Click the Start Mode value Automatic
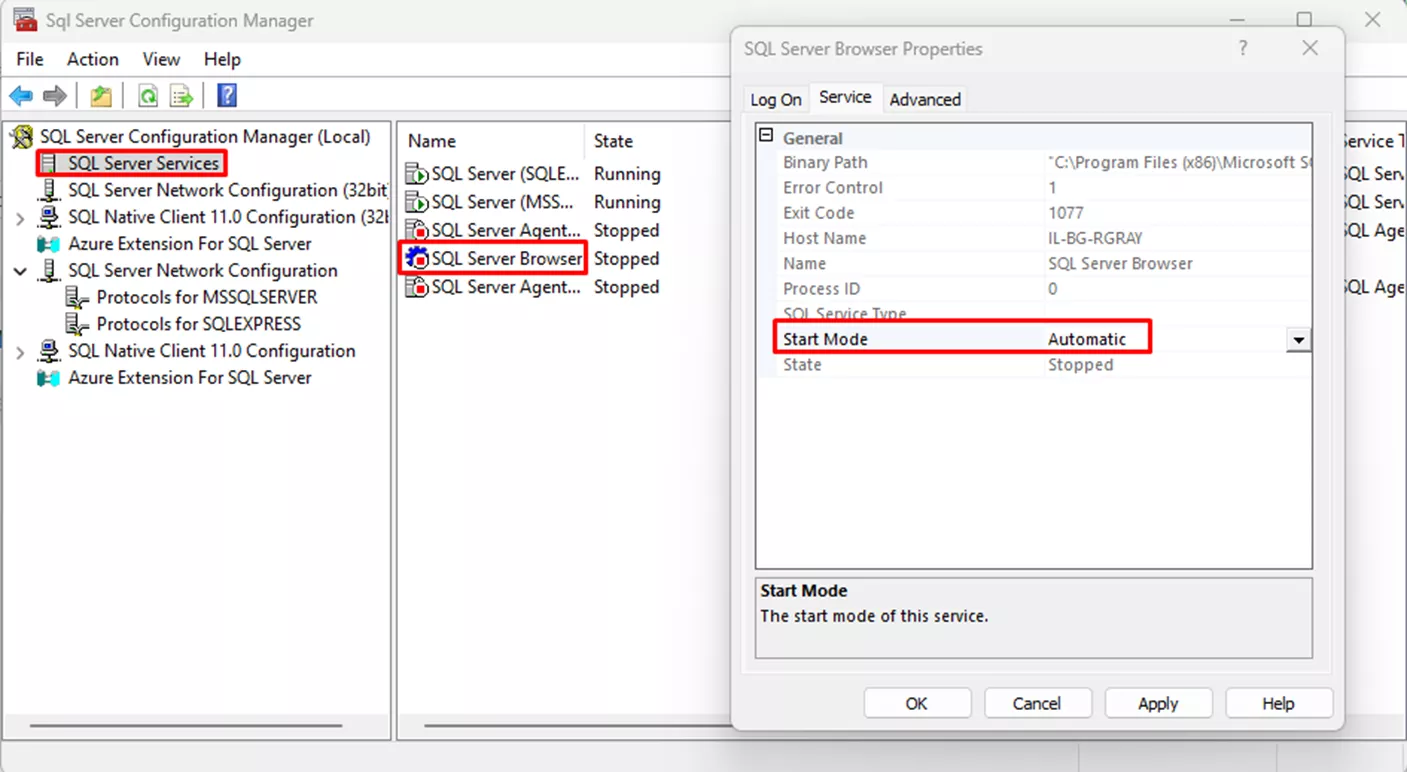This screenshot has height=772, width=1407. 1087,340
